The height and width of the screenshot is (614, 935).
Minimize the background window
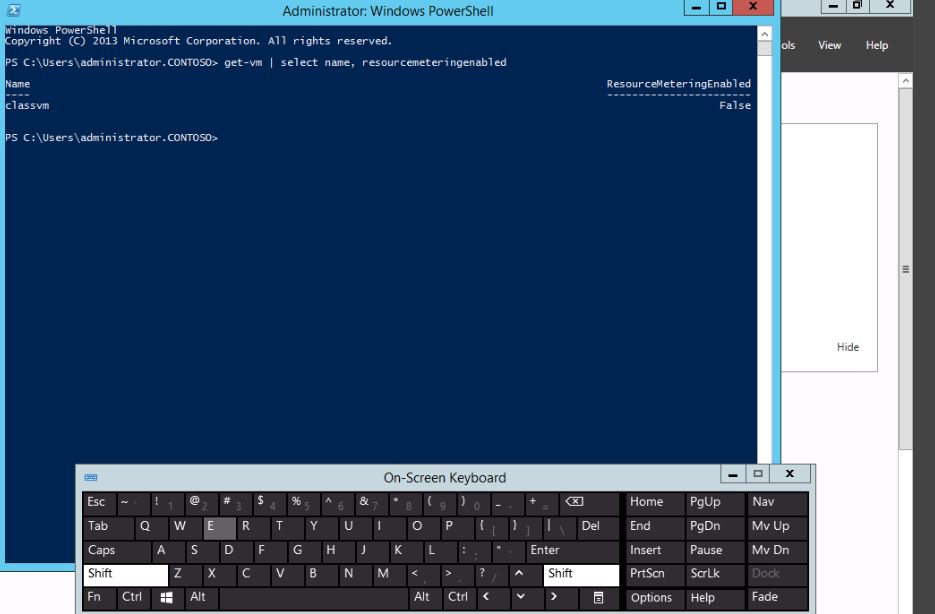tap(833, 5)
